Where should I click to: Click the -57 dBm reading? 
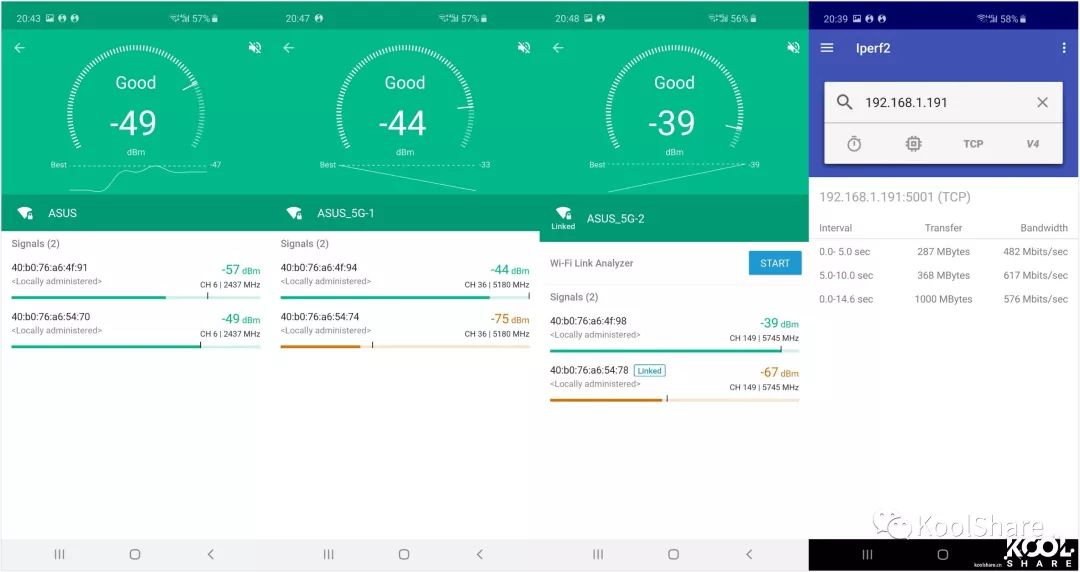coord(240,270)
